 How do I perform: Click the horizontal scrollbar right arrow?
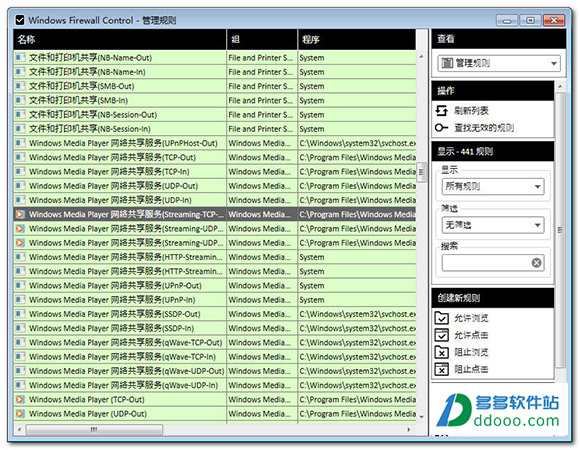point(409,429)
